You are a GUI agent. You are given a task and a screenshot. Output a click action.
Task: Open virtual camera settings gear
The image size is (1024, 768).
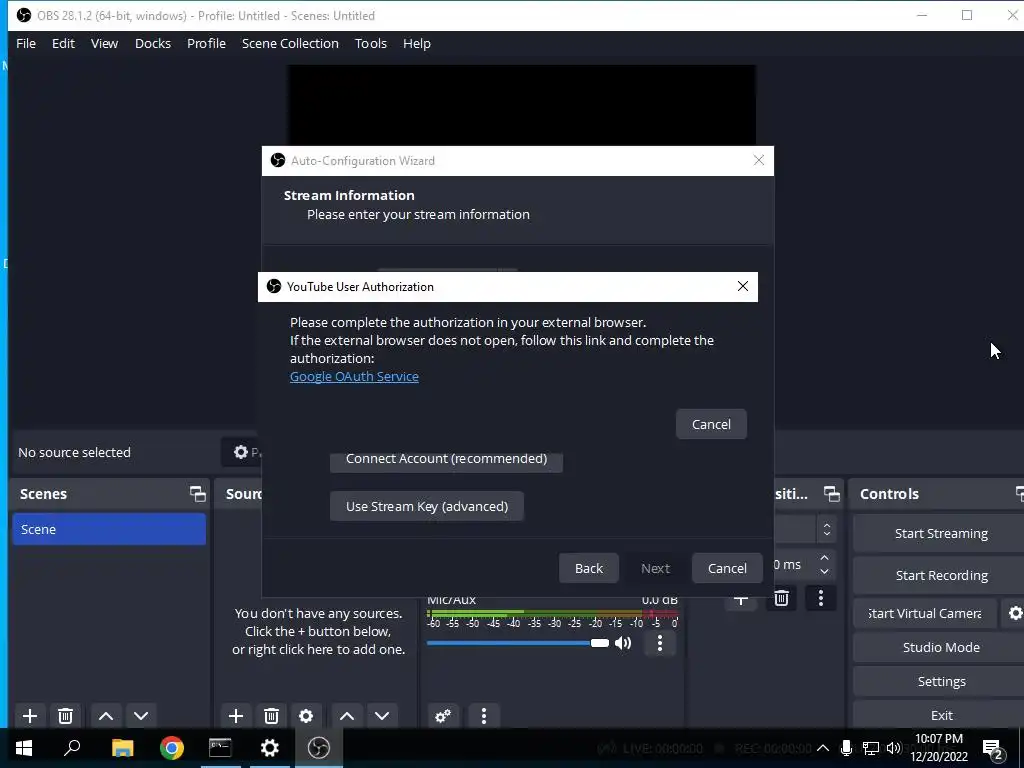(1015, 613)
